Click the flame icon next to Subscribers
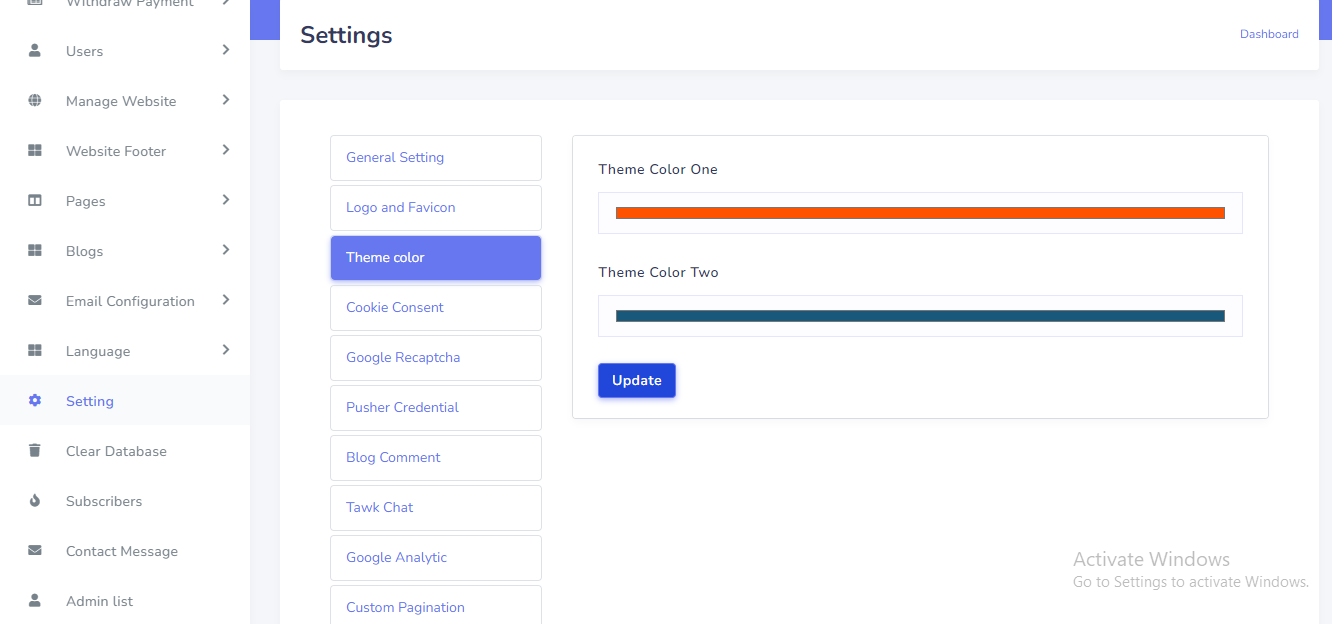This screenshot has width=1332, height=624. (x=35, y=501)
